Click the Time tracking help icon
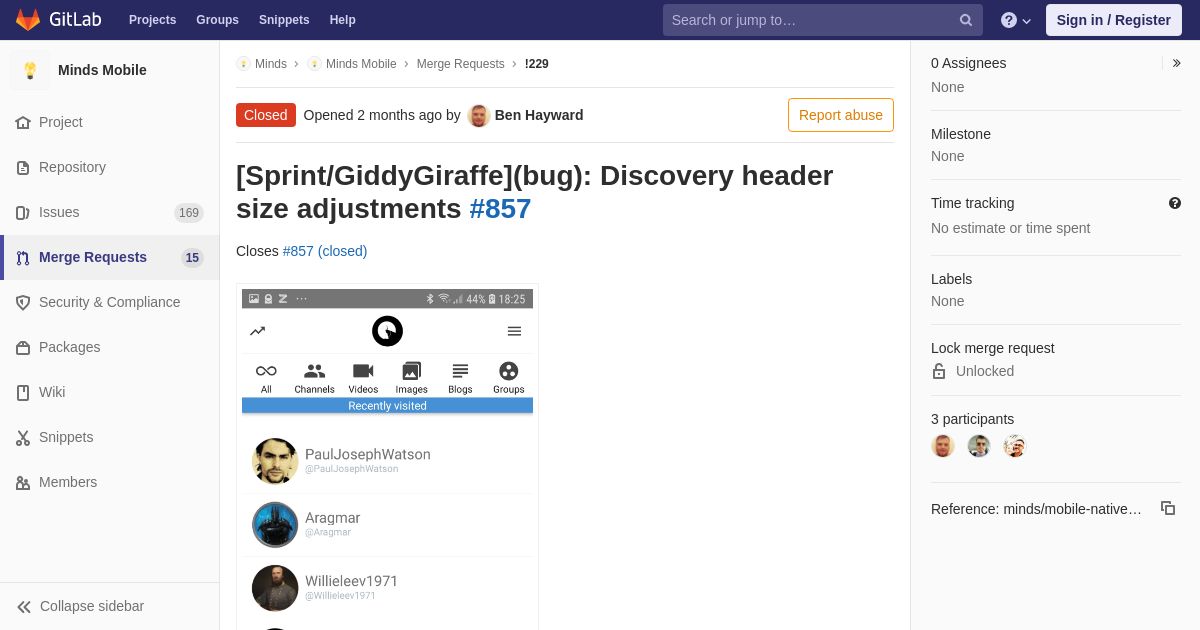 coord(1175,203)
